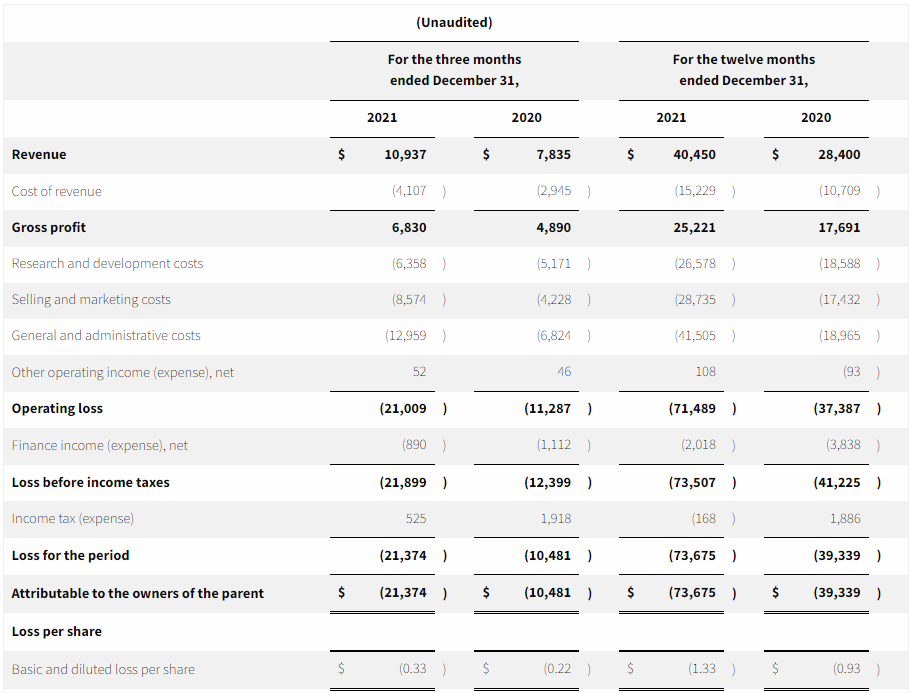Select Research and development costs label

[107, 263]
